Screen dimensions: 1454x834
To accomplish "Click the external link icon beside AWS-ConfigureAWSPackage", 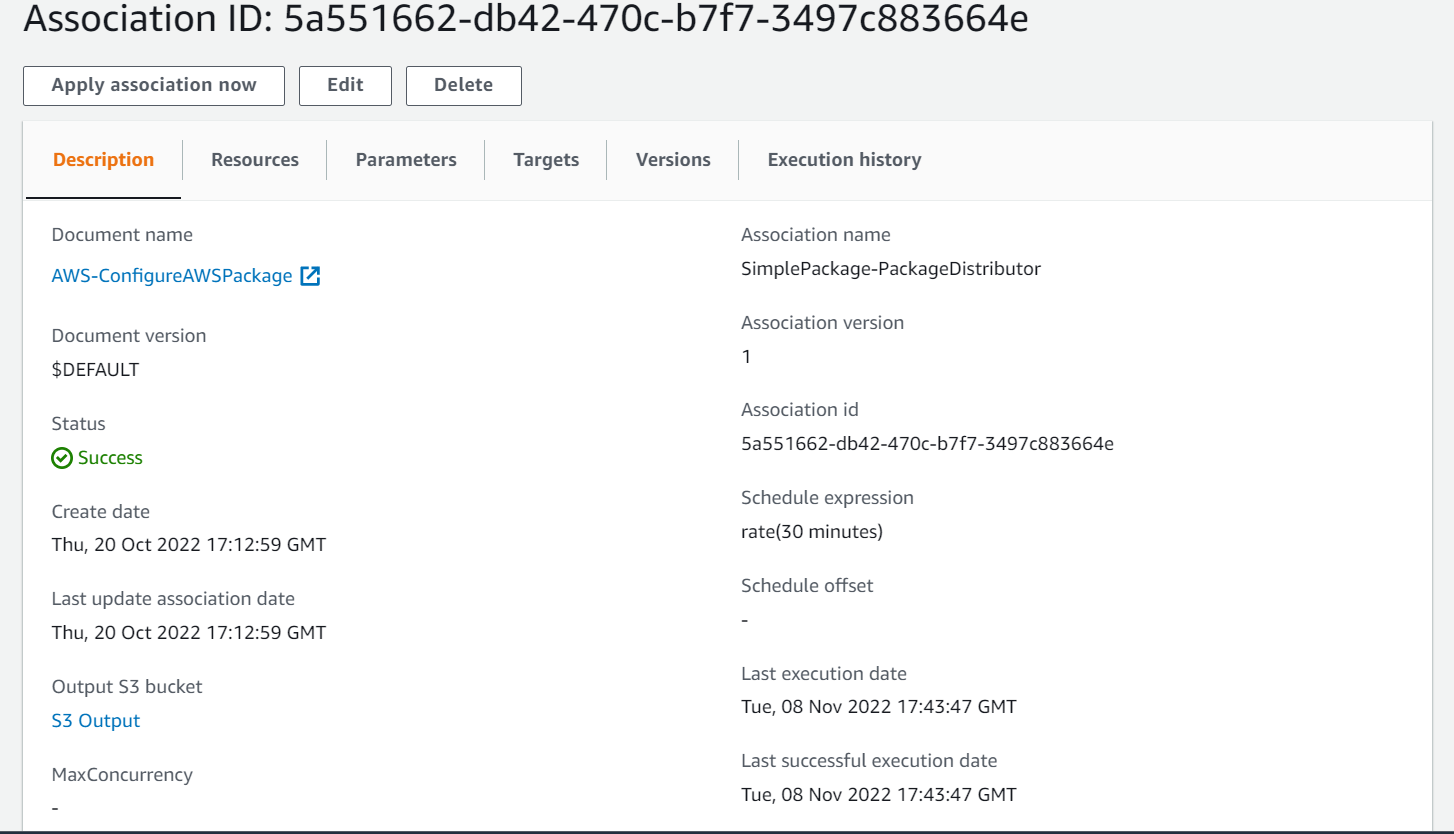I will 311,275.
